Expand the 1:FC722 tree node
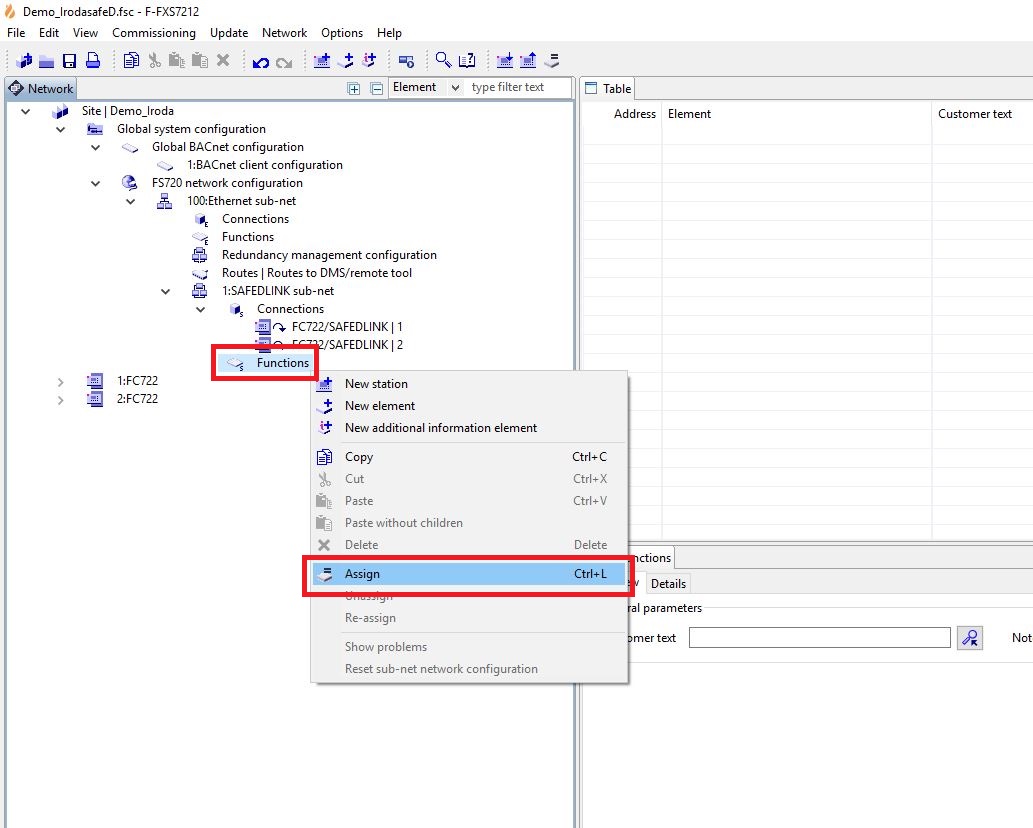Viewport: 1033px width, 828px height. point(60,381)
